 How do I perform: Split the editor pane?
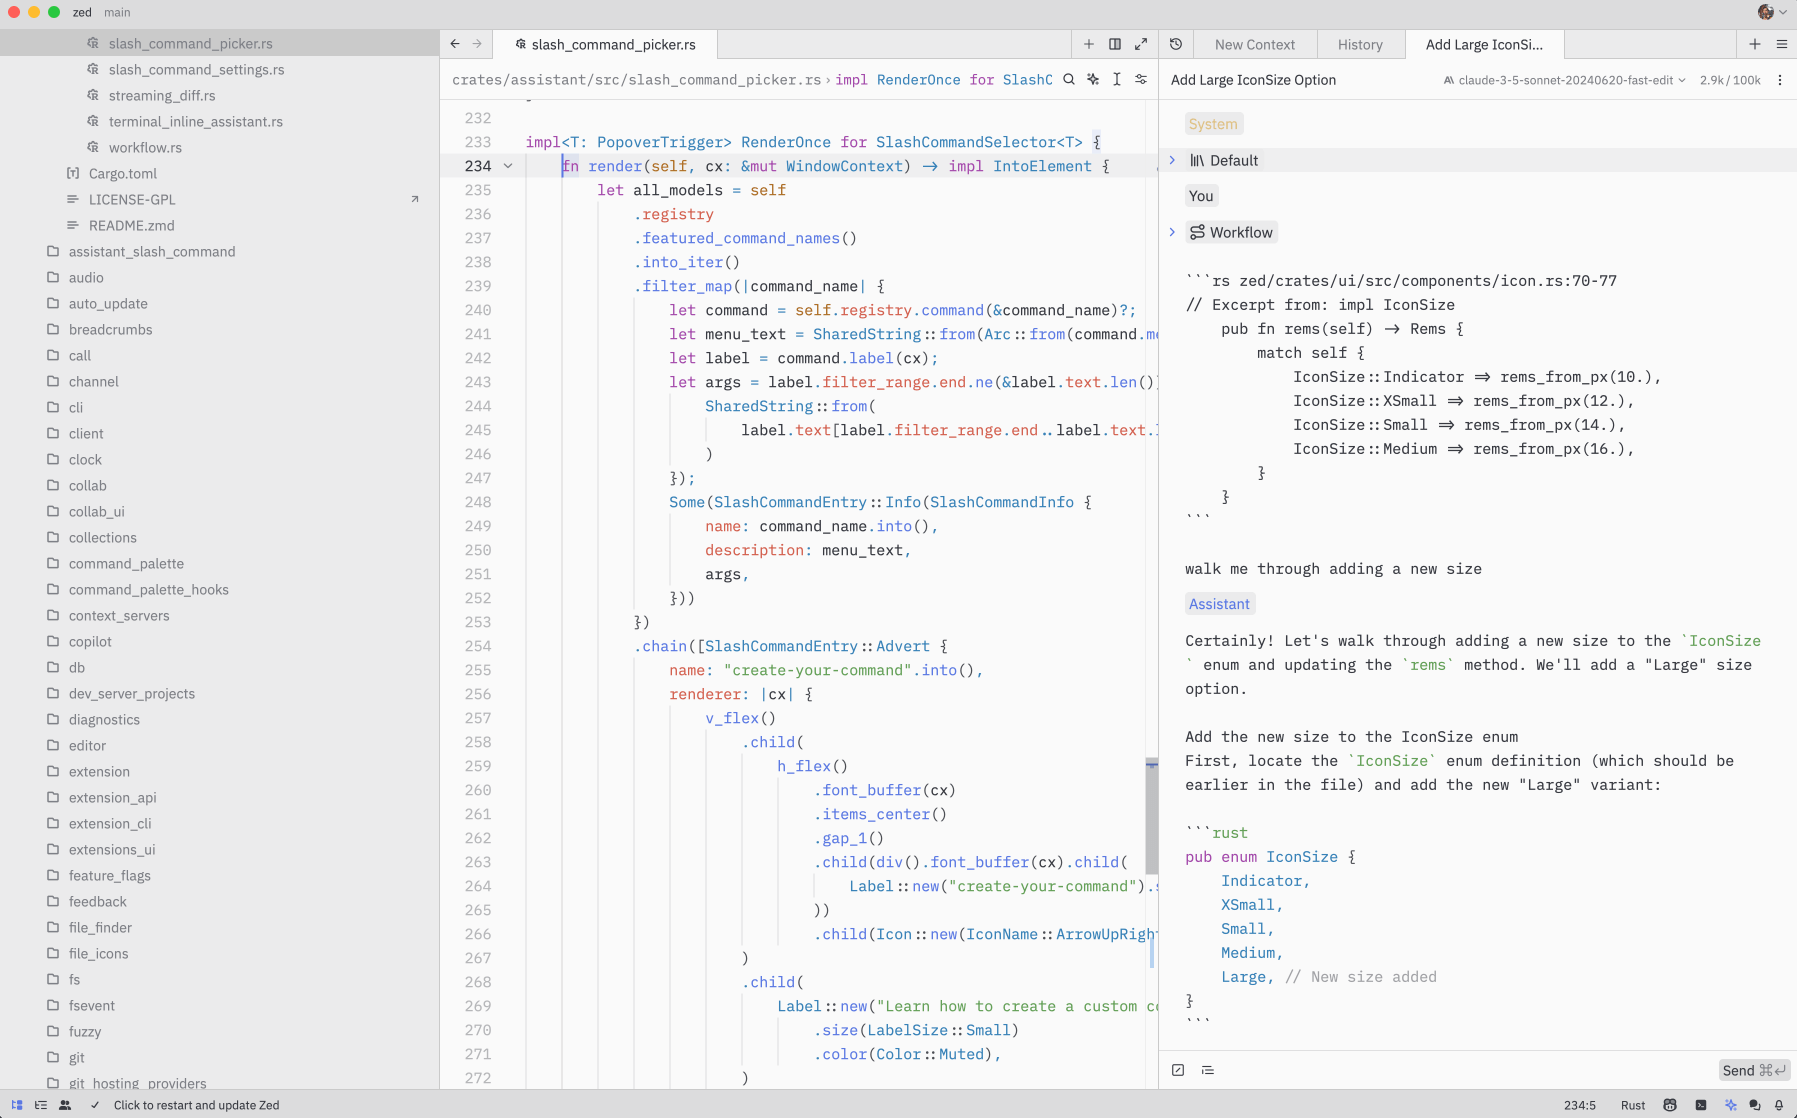(1115, 44)
